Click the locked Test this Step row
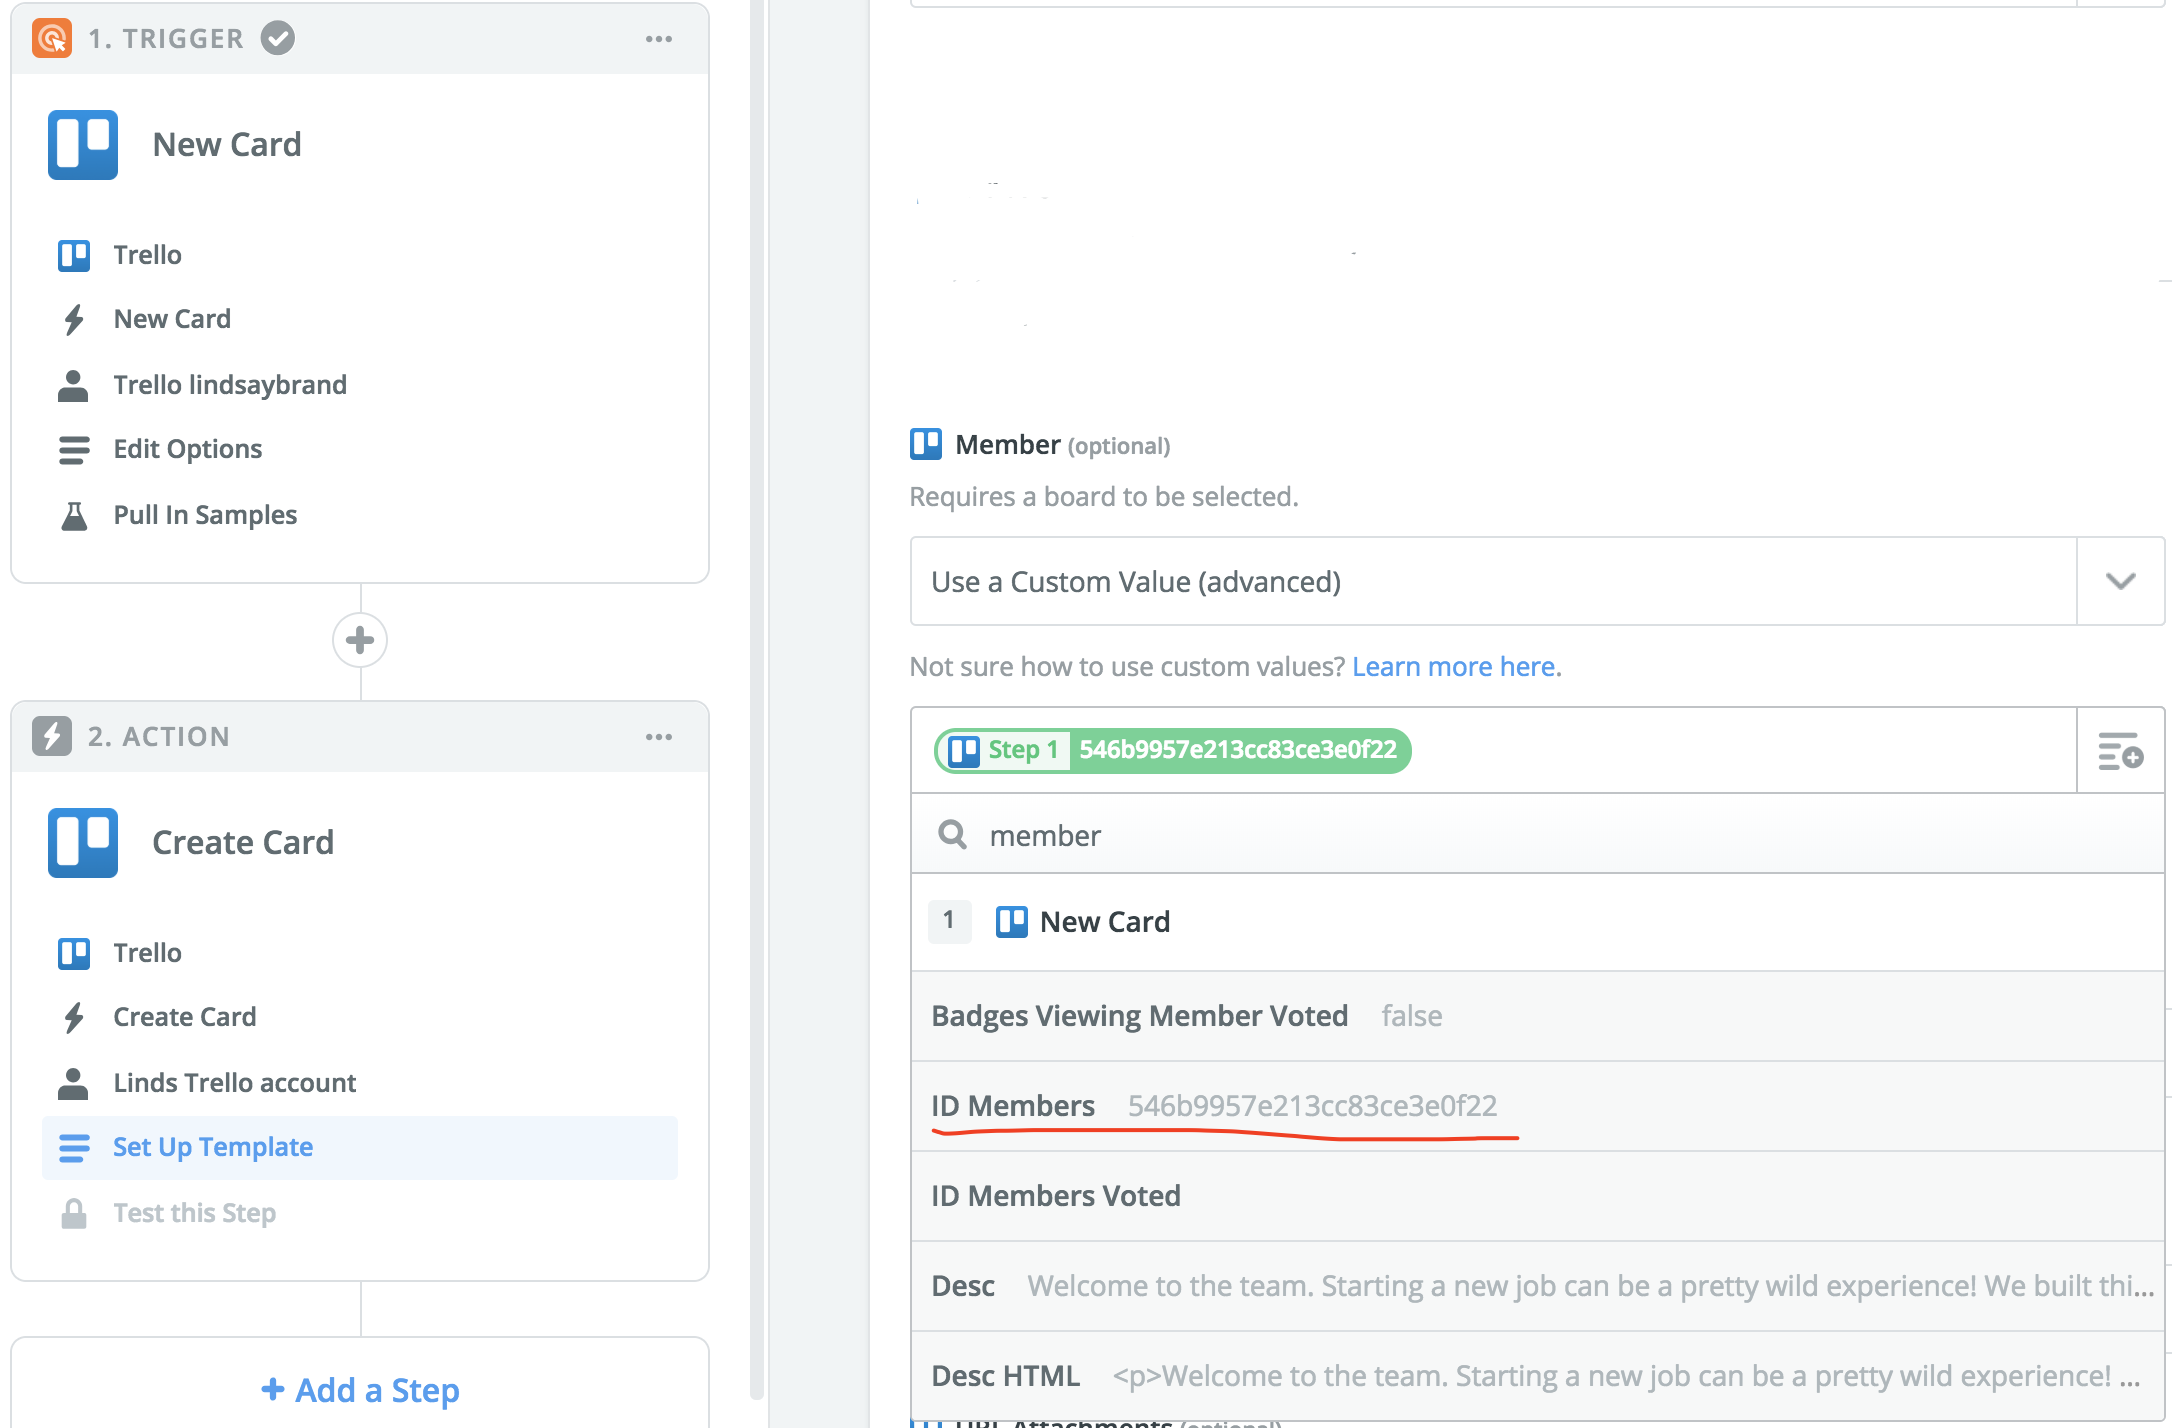Screen dimensions: 2172x1428 [360, 1213]
